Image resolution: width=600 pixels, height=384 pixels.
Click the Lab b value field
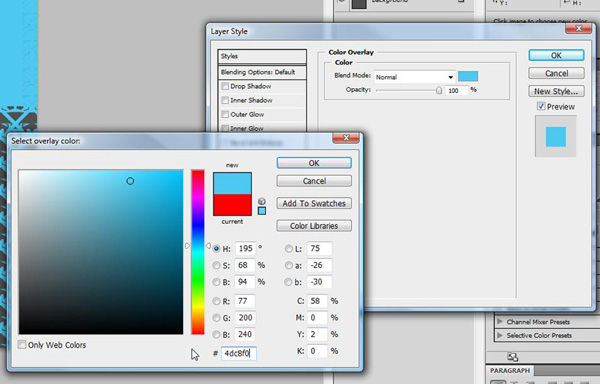point(320,282)
